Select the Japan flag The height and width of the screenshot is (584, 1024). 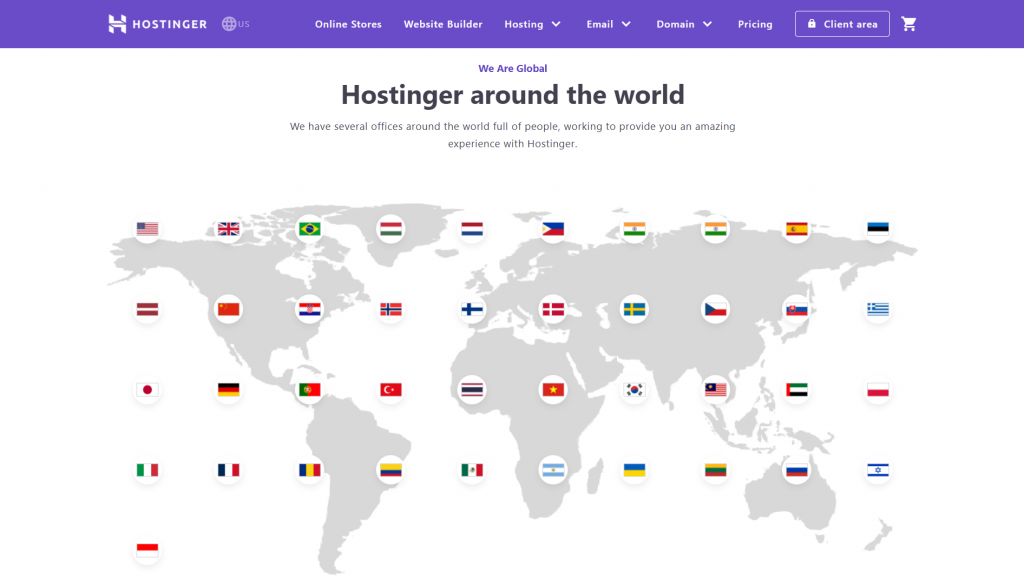(x=148, y=389)
